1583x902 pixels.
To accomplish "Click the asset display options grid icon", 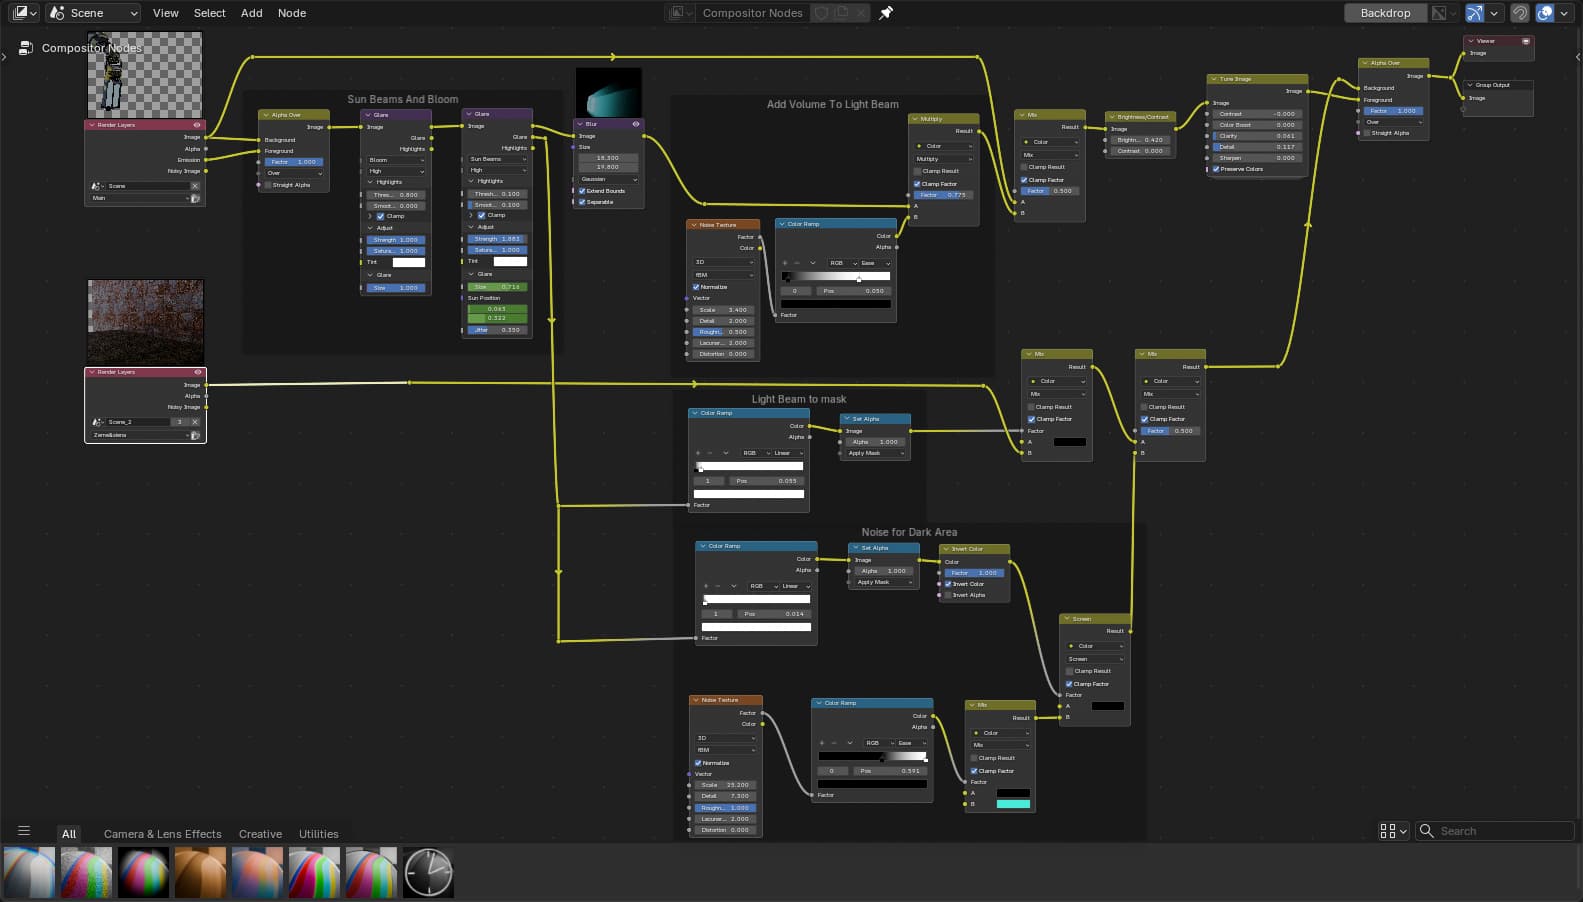I will [x=1392, y=831].
